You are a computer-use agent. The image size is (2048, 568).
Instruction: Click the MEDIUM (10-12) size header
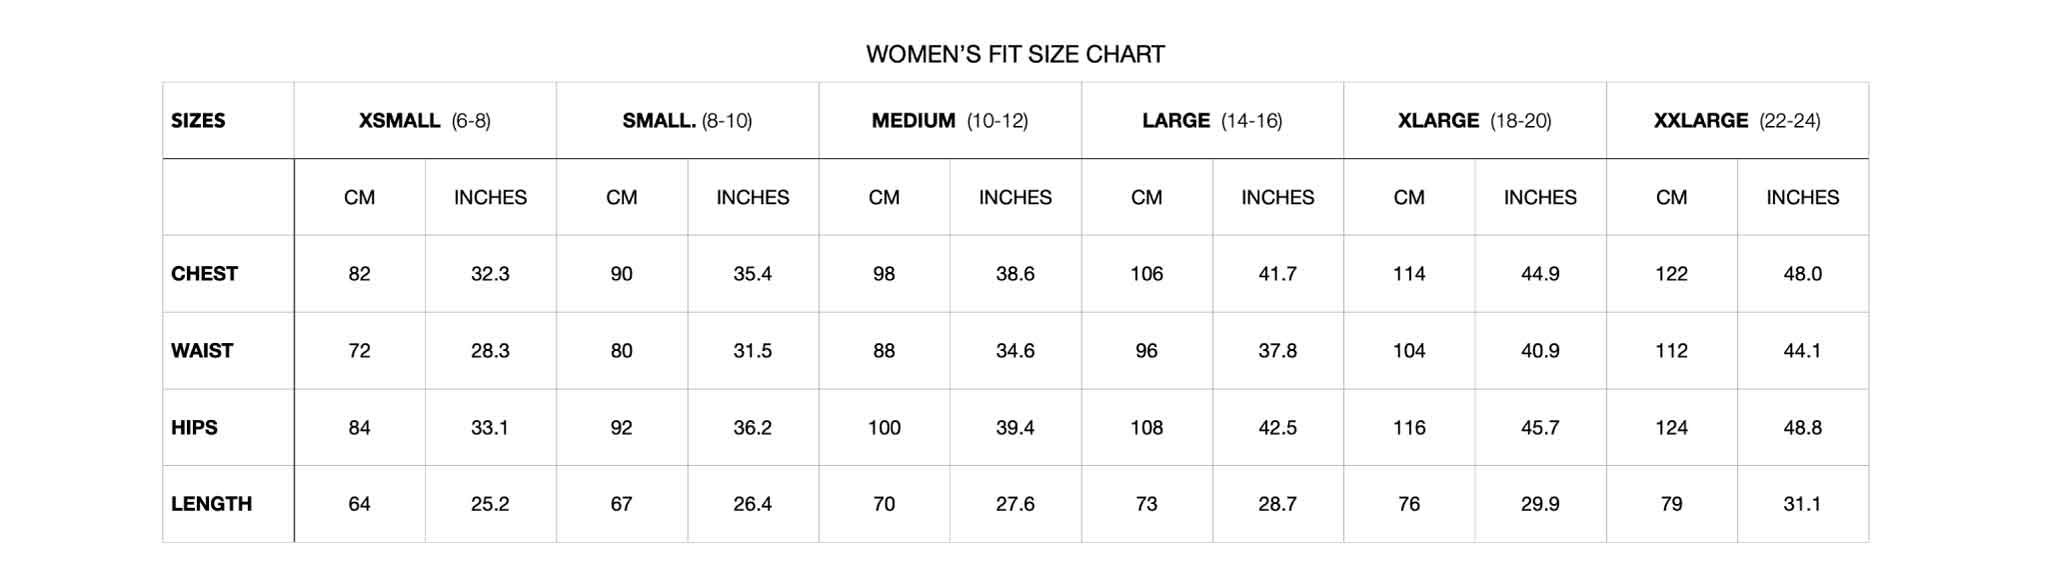click(949, 121)
